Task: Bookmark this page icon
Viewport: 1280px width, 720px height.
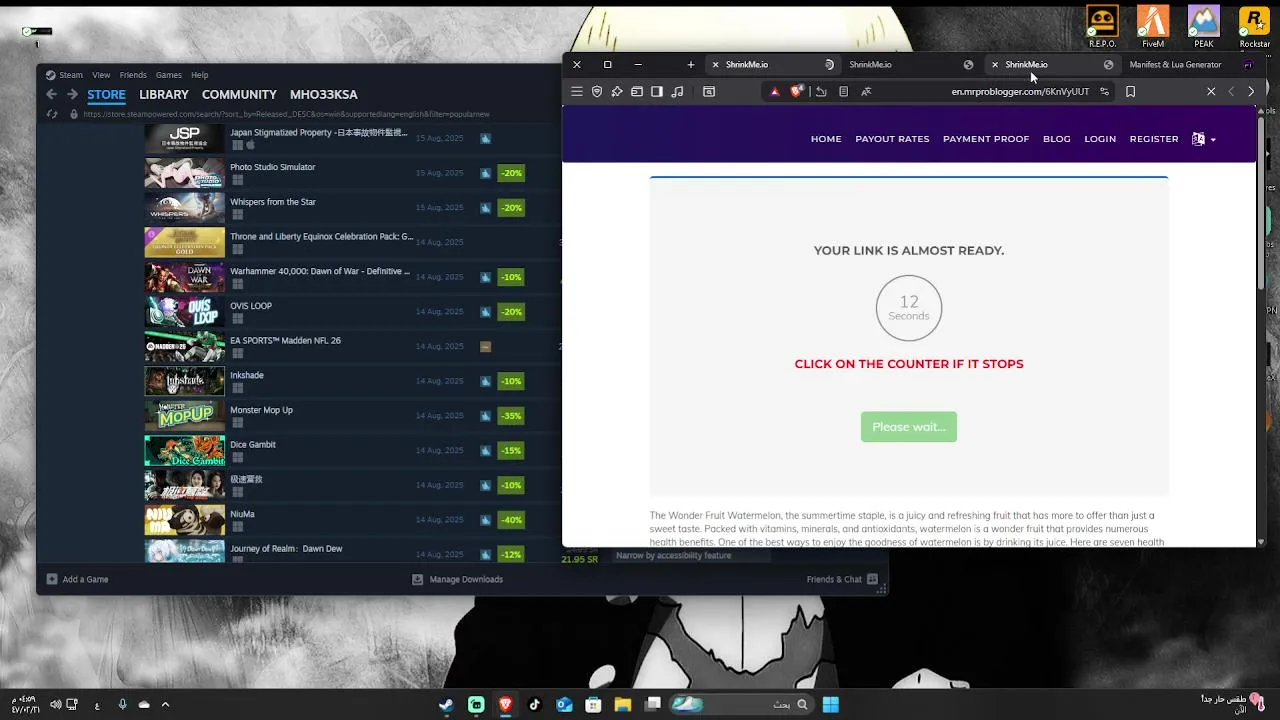Action: [1130, 91]
